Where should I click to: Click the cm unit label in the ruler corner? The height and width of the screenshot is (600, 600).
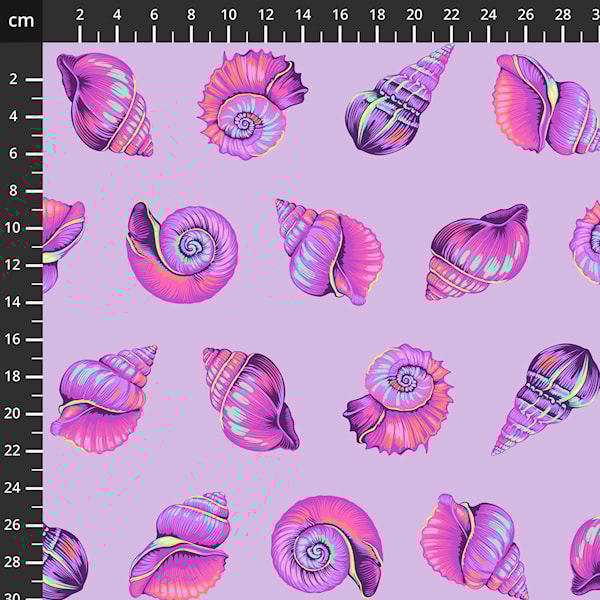[x=21, y=20]
